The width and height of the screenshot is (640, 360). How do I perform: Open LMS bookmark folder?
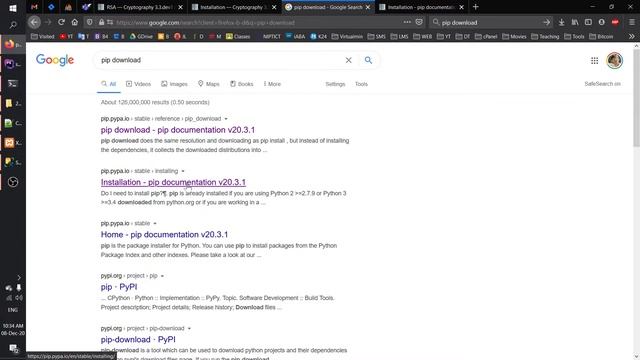click(x=399, y=36)
